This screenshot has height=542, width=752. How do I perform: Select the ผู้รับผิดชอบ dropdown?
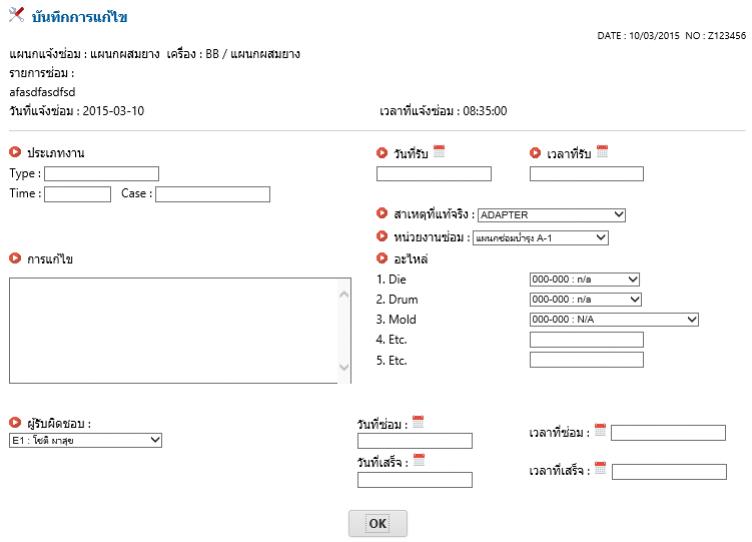85,439
